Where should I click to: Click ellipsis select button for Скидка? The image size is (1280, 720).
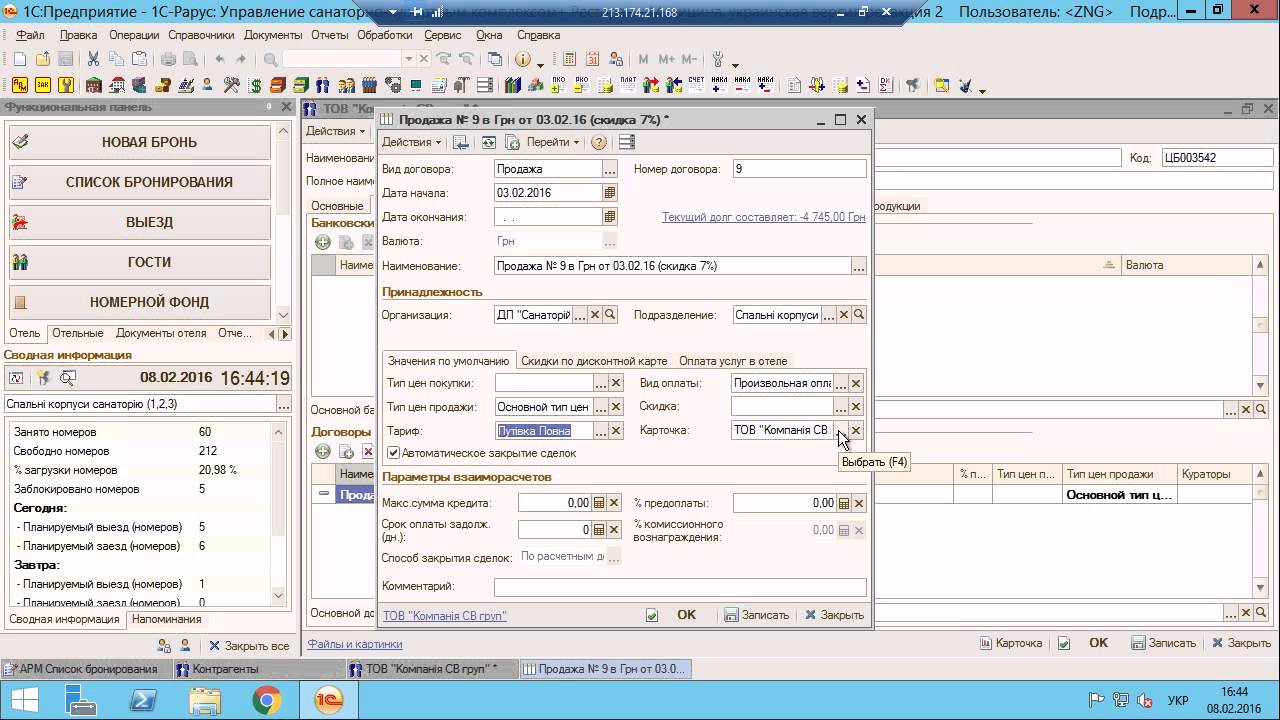point(841,407)
